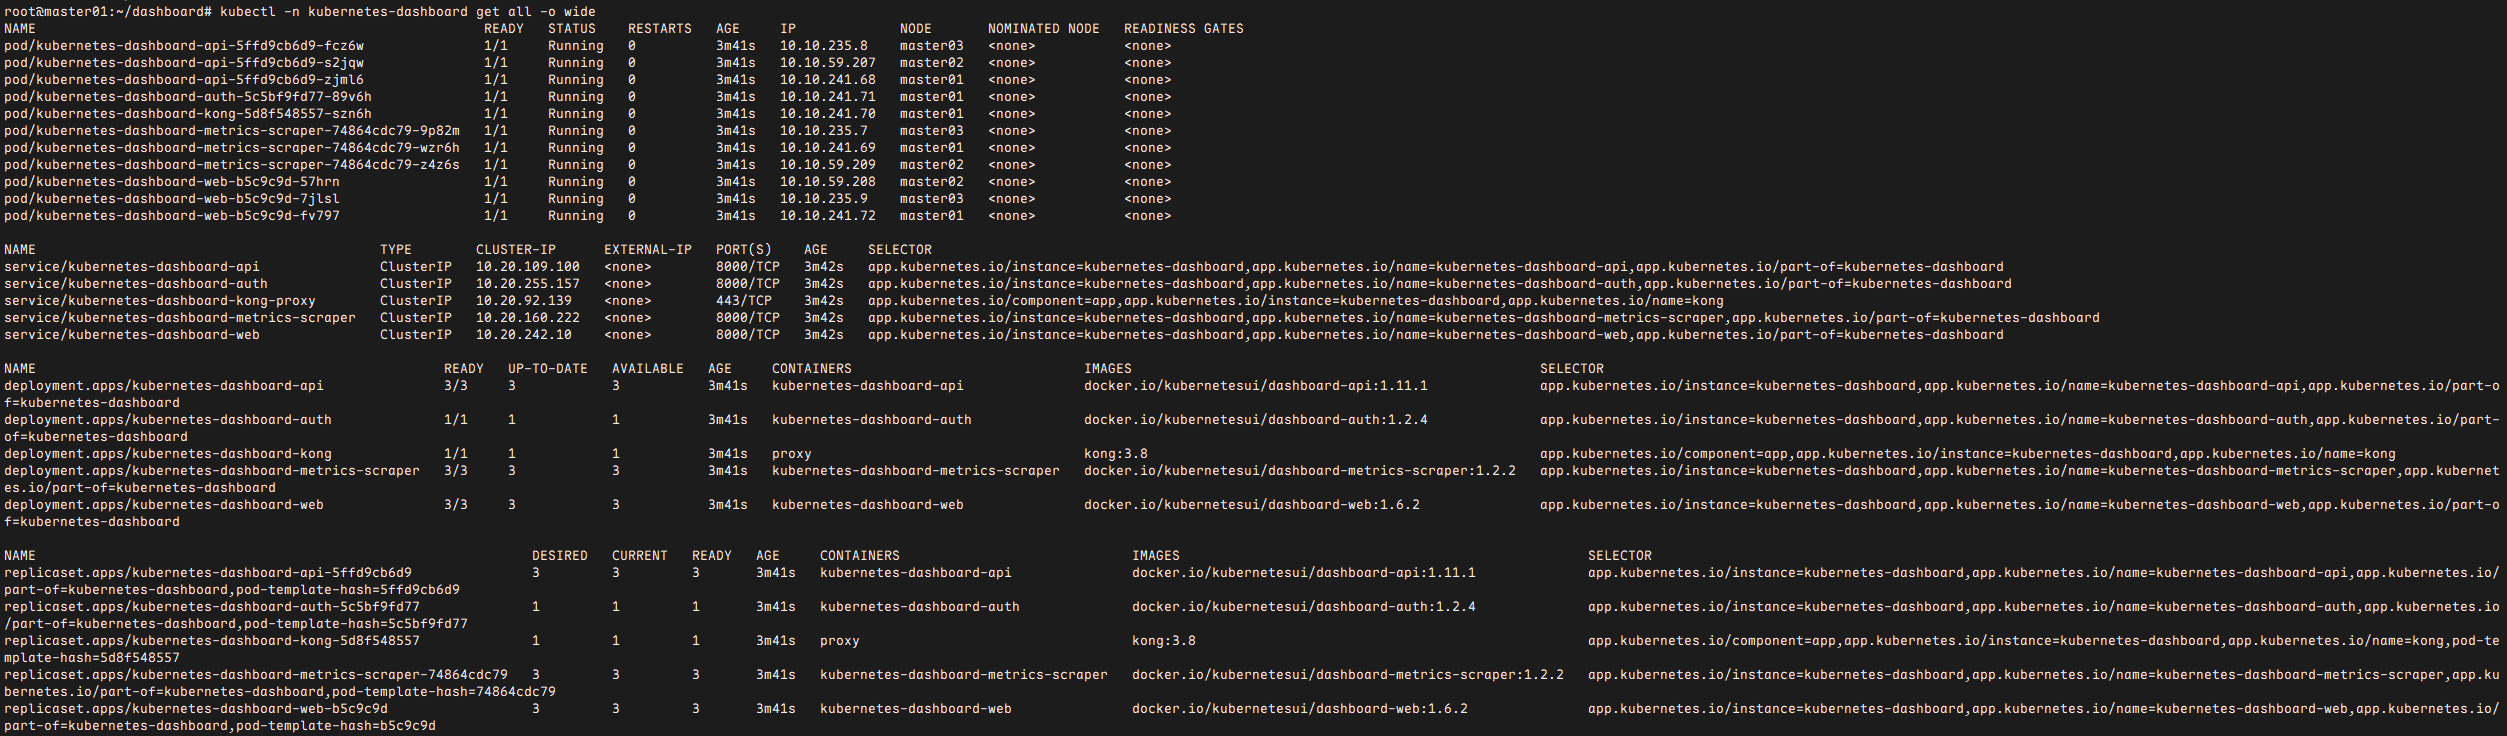Click the cluster IP 10.20.255.157

(x=528, y=284)
